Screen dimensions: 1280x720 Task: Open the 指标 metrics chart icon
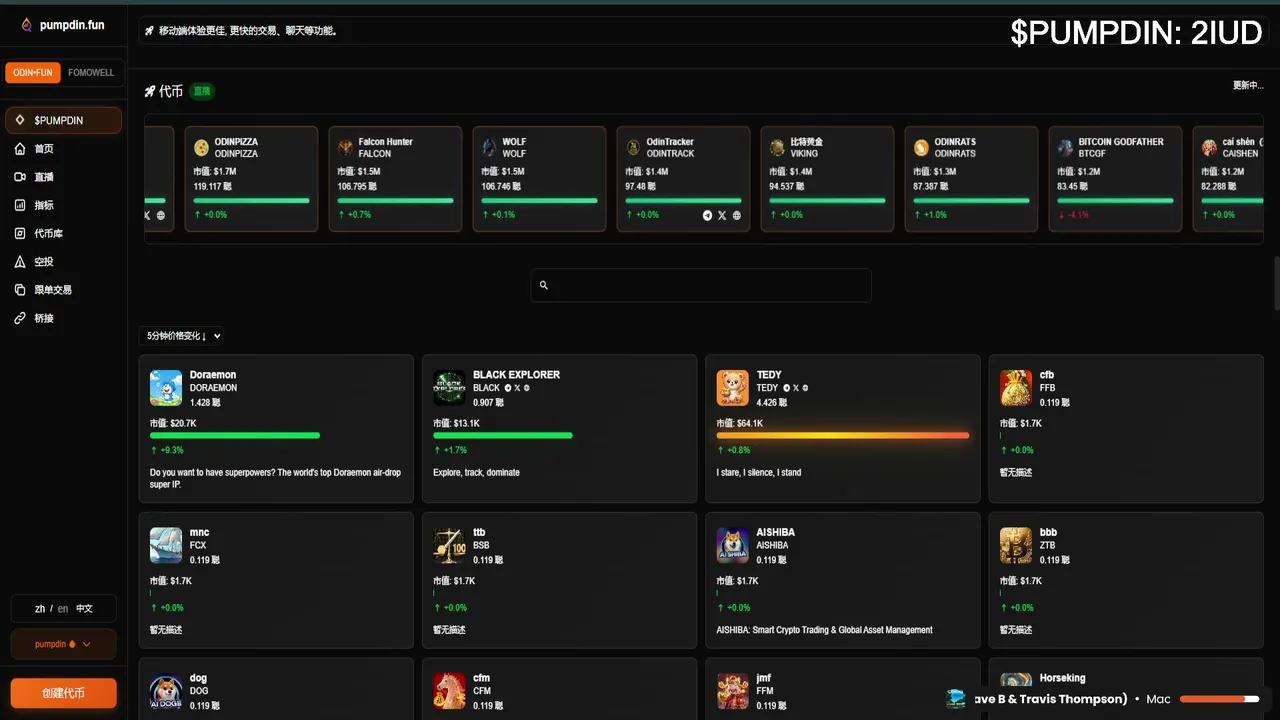(20, 205)
